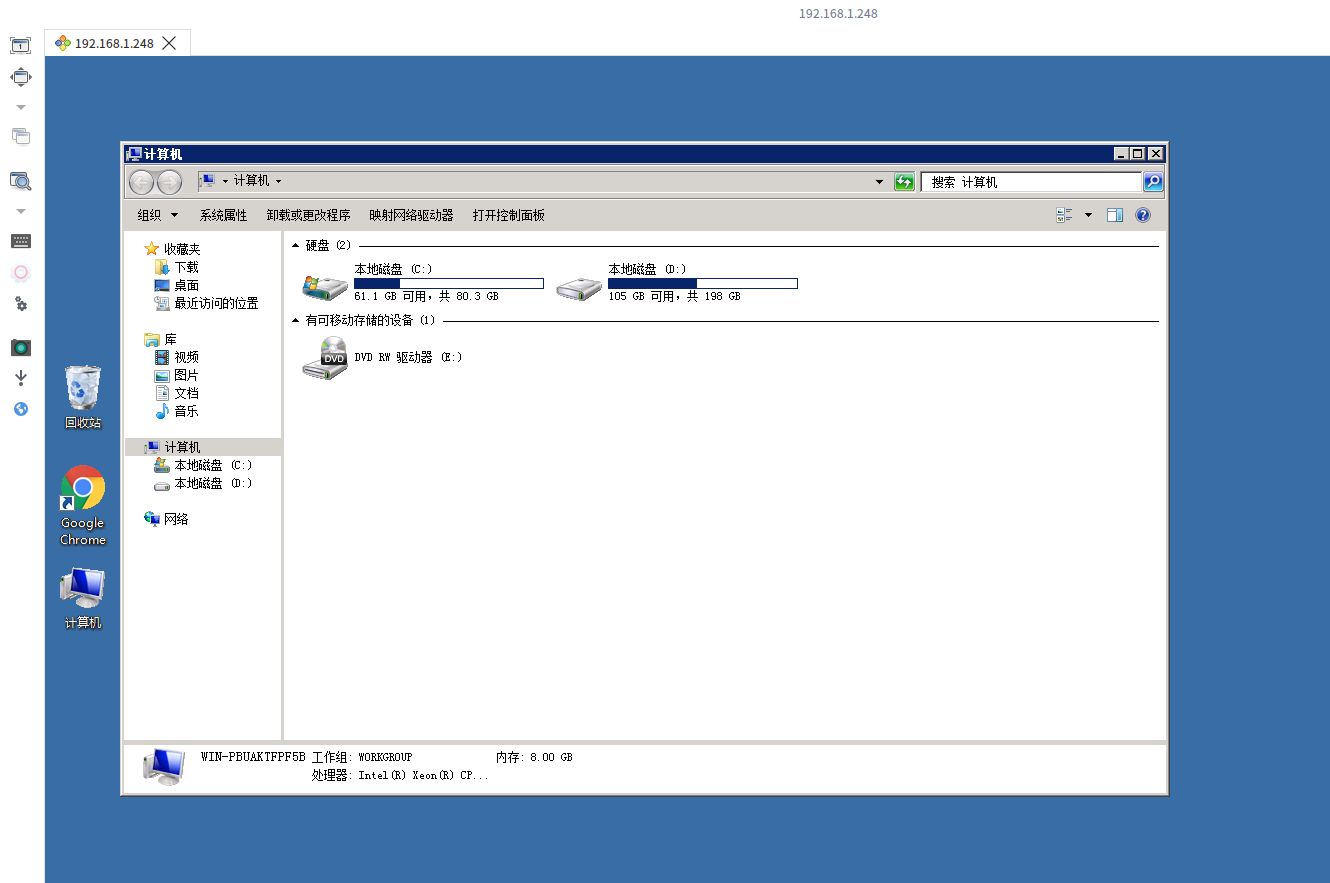Viewport: 1330px width, 883px height.
Task: Click the "内存: 8.00 GB" text
Action: [x=534, y=757]
